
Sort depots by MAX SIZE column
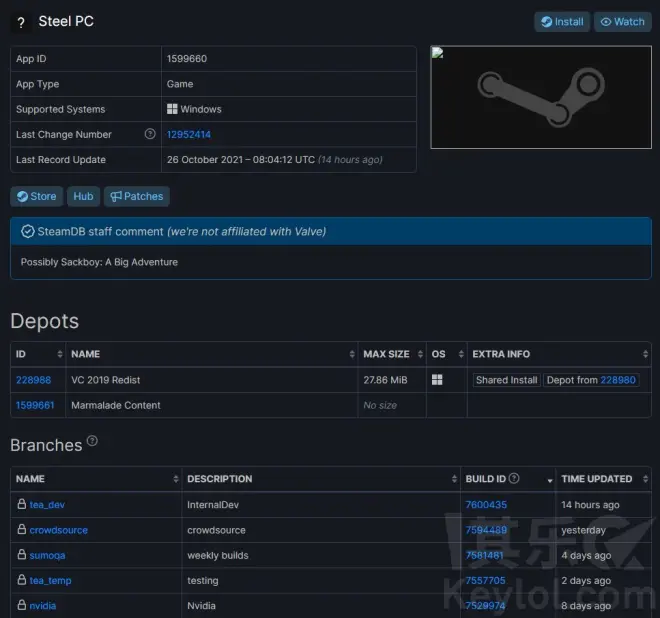[x=392, y=354]
